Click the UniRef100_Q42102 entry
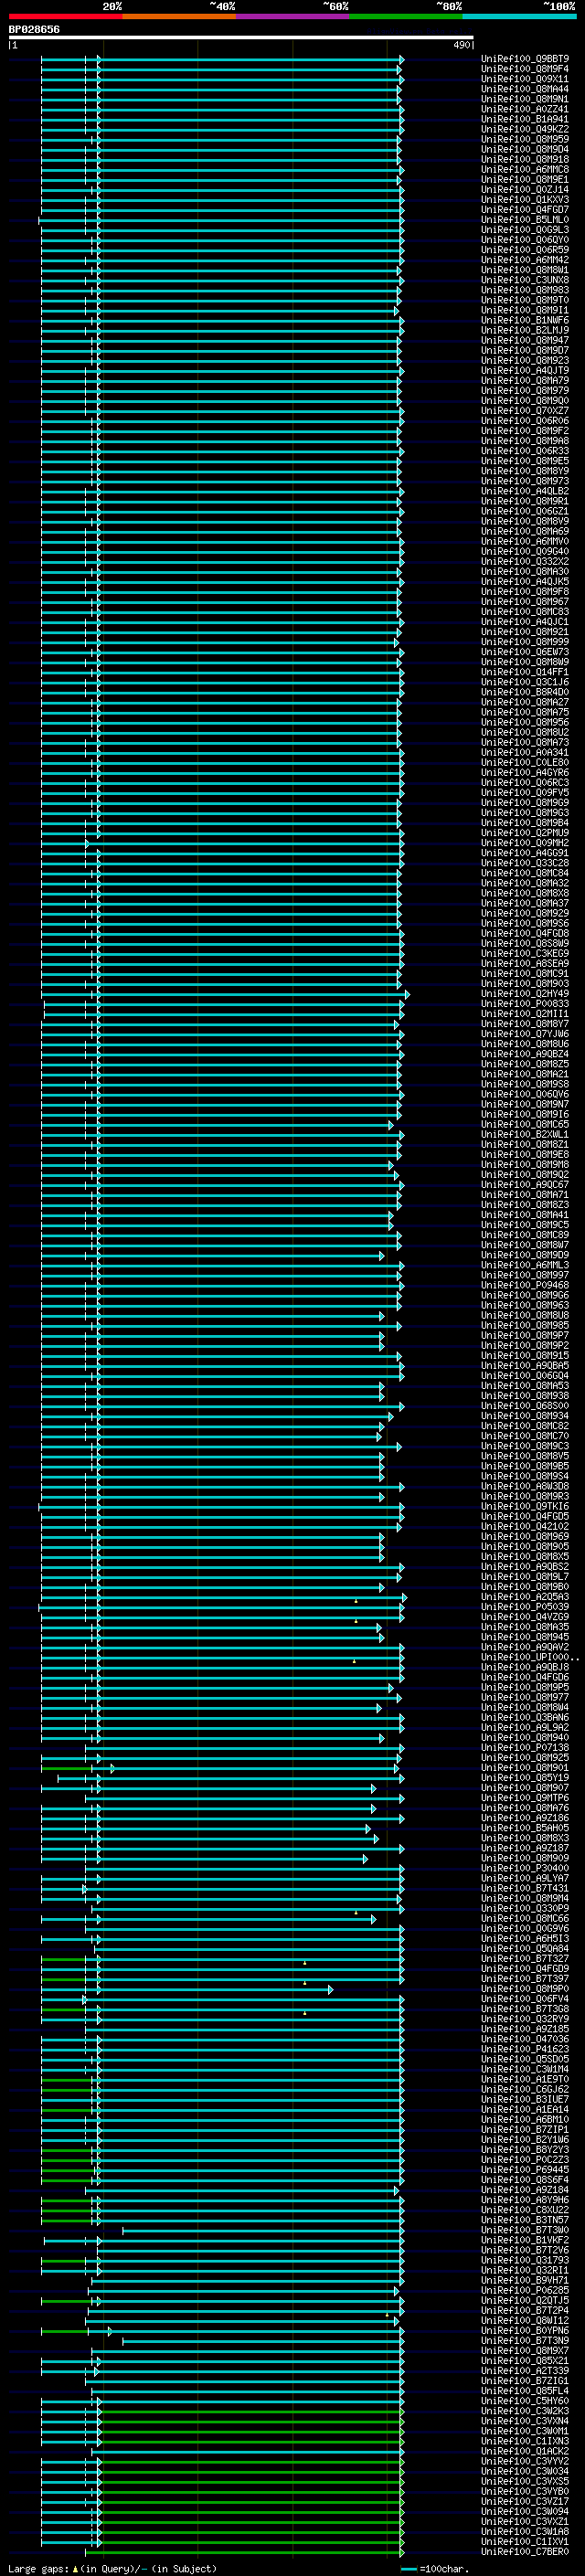The height and width of the screenshot is (2576, 585). 525,1527
